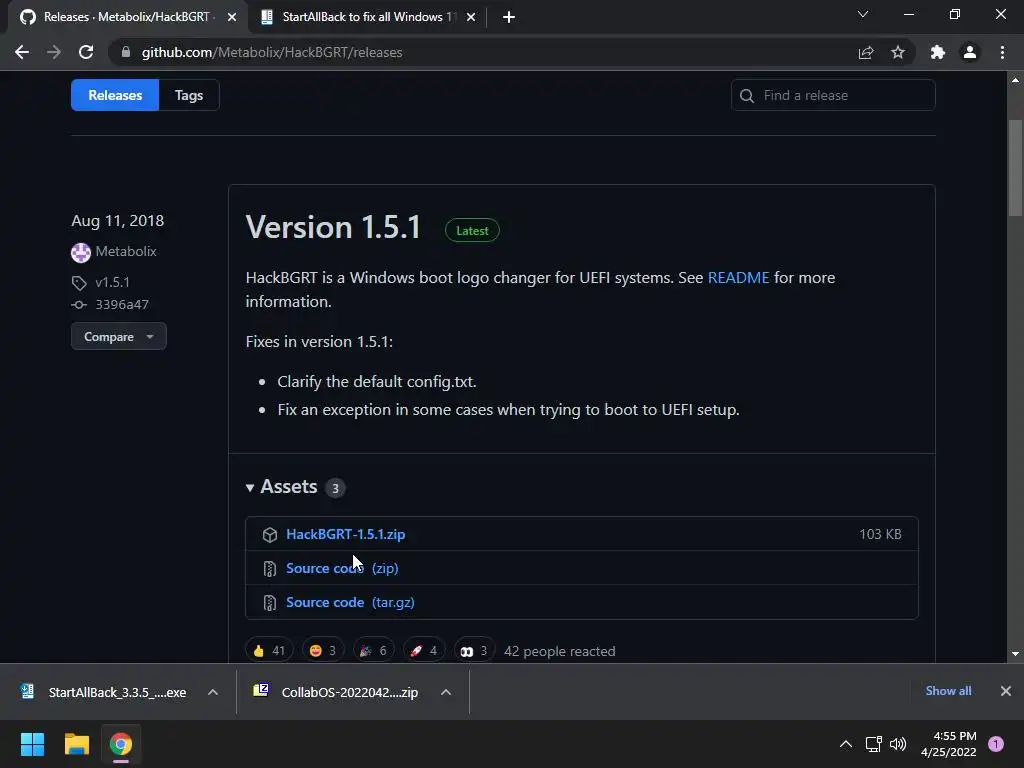Viewport: 1024px width, 768px height.
Task: Open the Metabolix author avatar
Action: [80, 252]
